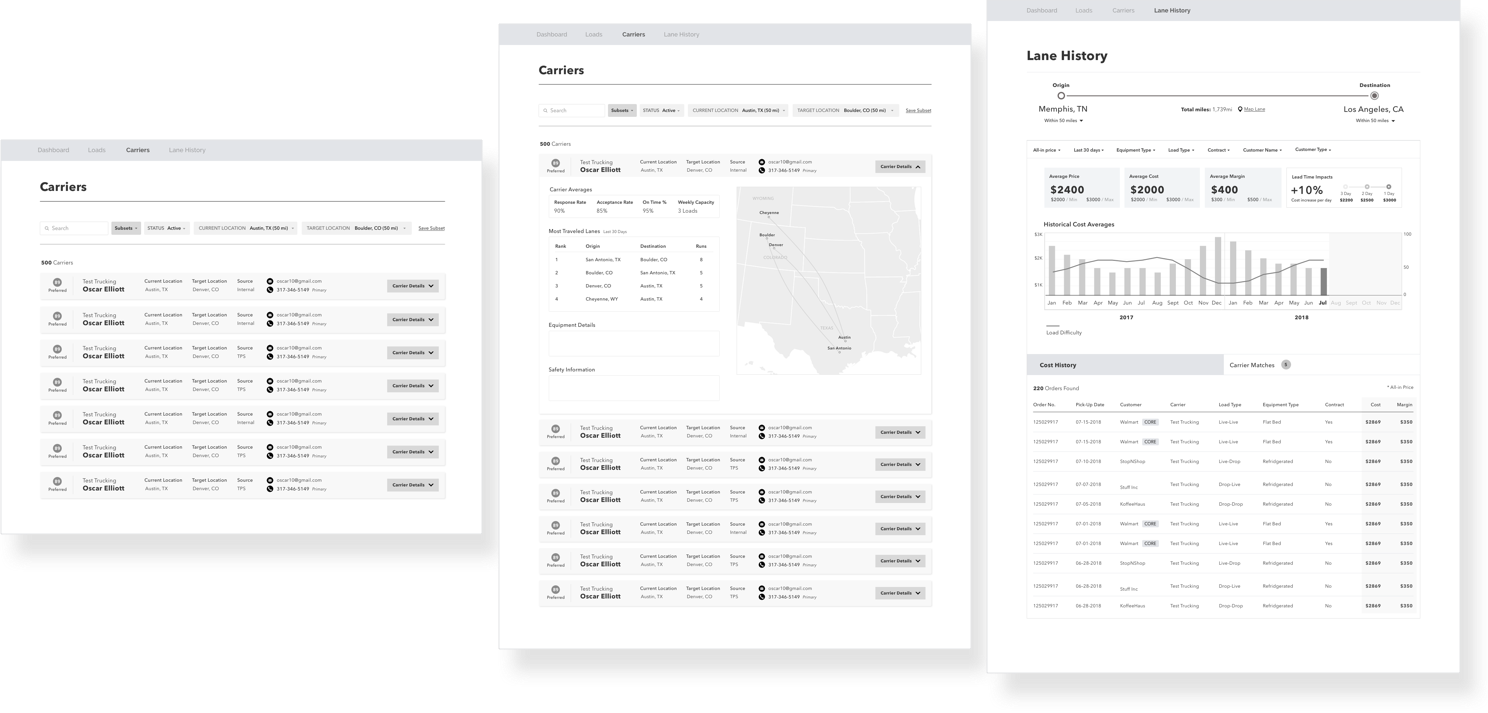
Task: Select the 1 Day lead time point
Action: pyautogui.click(x=1389, y=186)
